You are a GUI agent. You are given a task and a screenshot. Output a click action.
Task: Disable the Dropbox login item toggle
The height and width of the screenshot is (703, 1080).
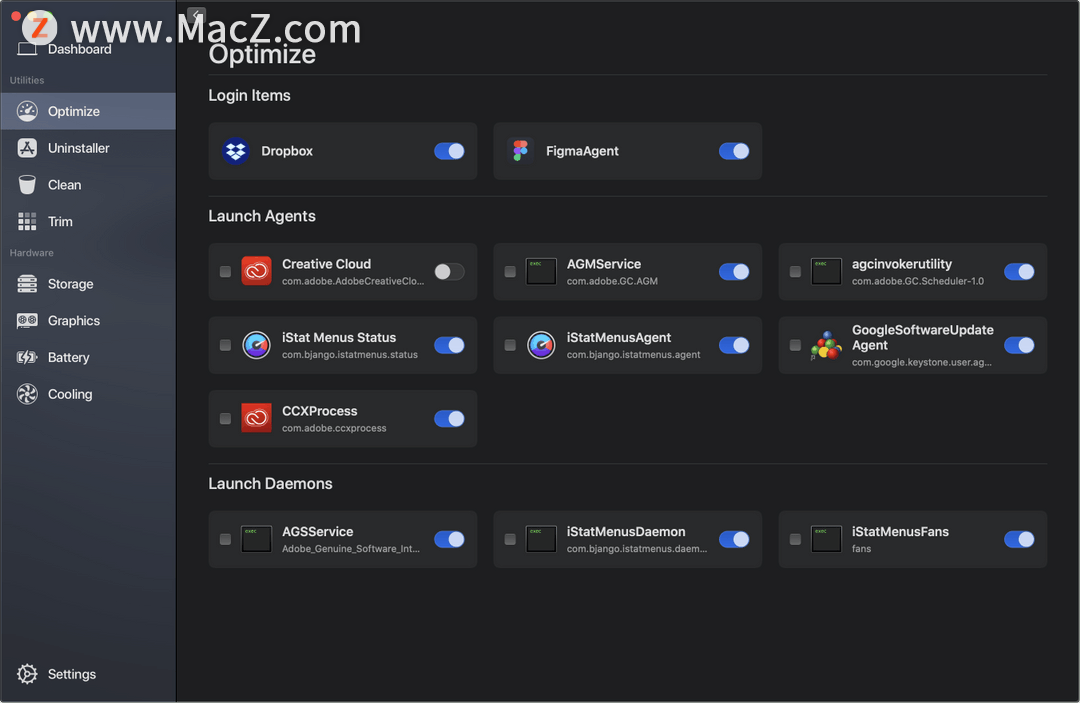(449, 151)
